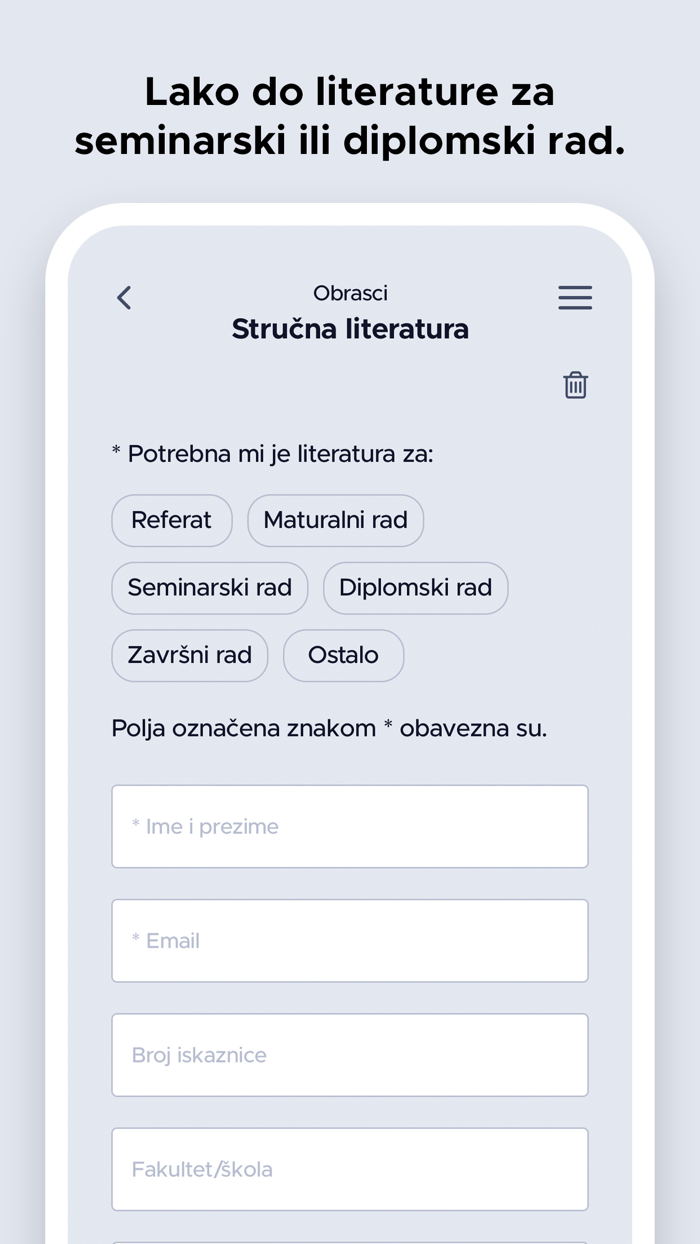This screenshot has height=1244, width=700.
Task: Choose Diplomski rad as the work type
Action: coord(415,588)
